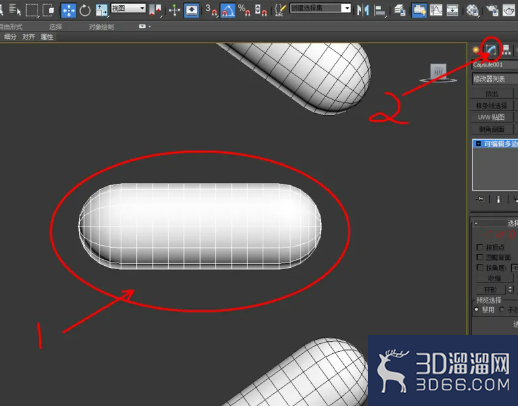This screenshot has height=406, width=518.
Task: Open the 属性 ribbon panel
Action: point(47,37)
